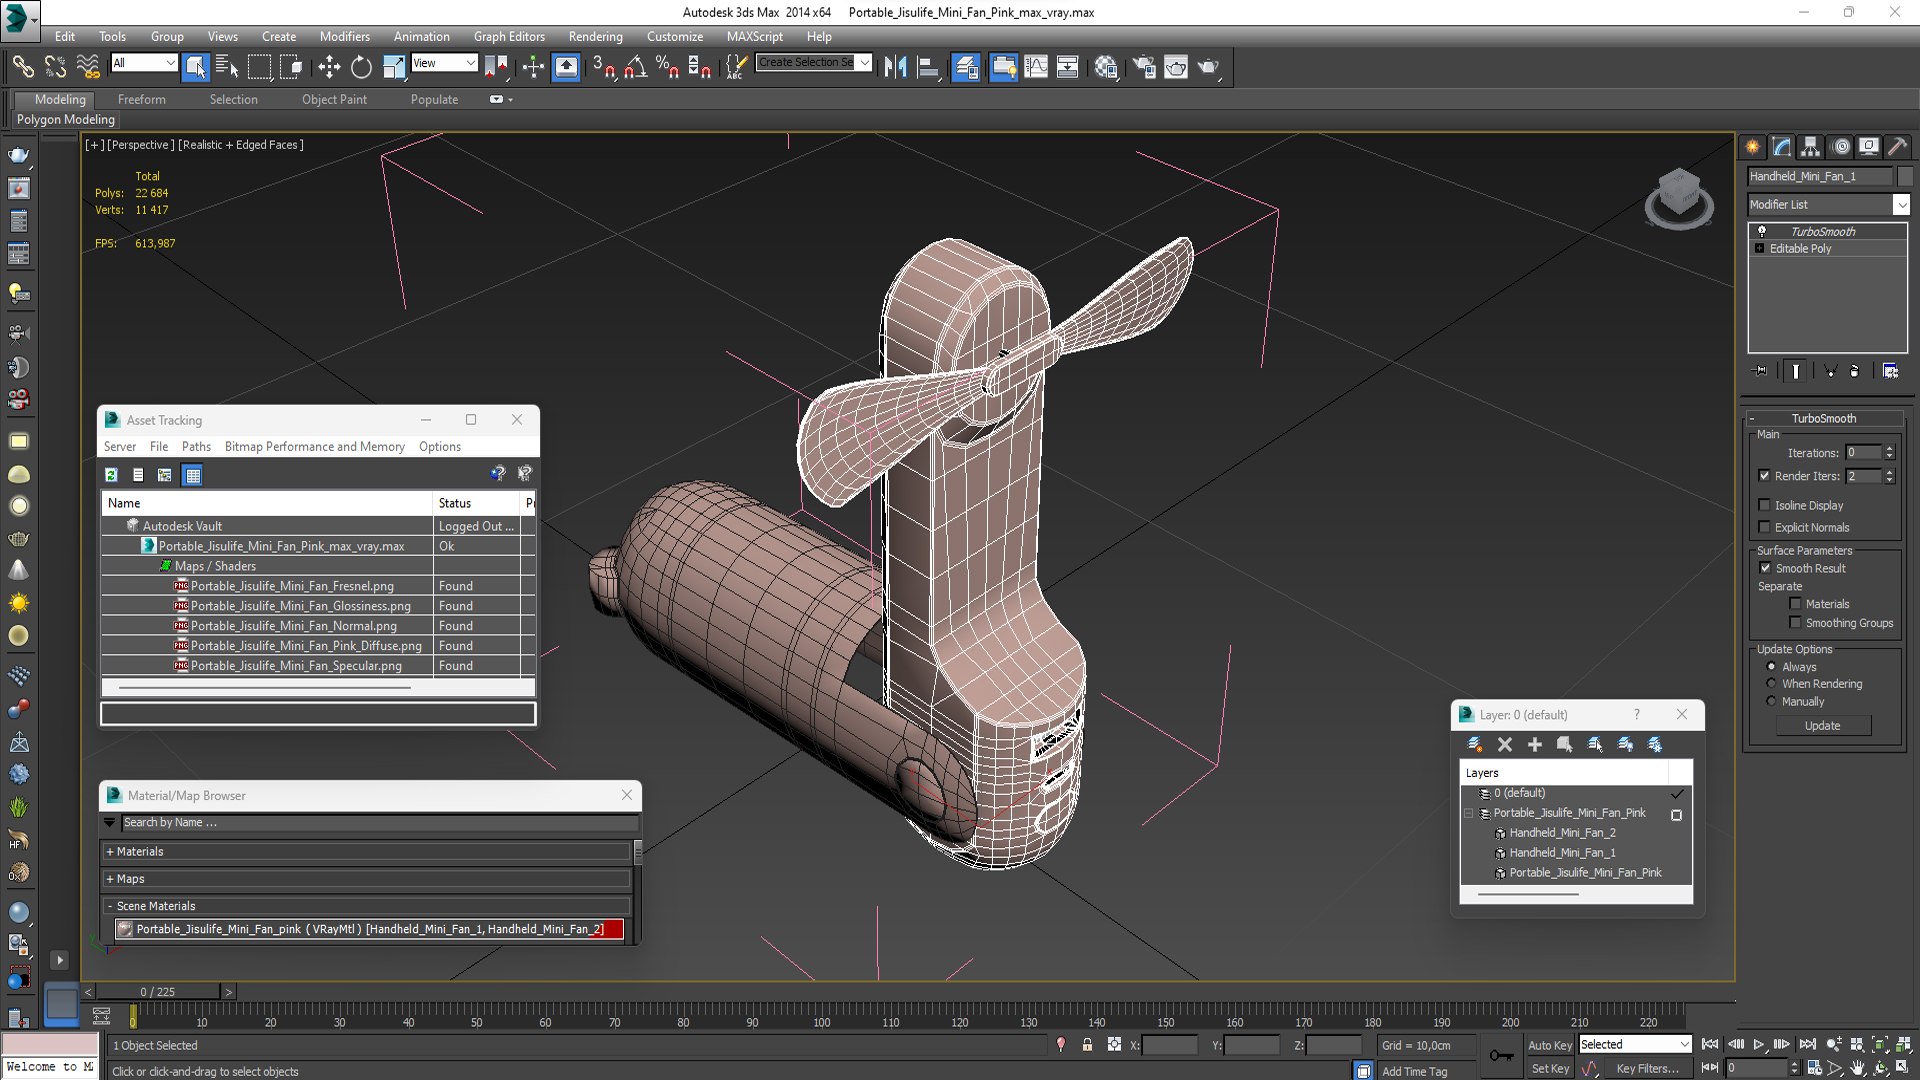Uncheck the Smooth Result checkbox
Image resolution: width=1920 pixels, height=1080 pixels.
(x=1765, y=568)
